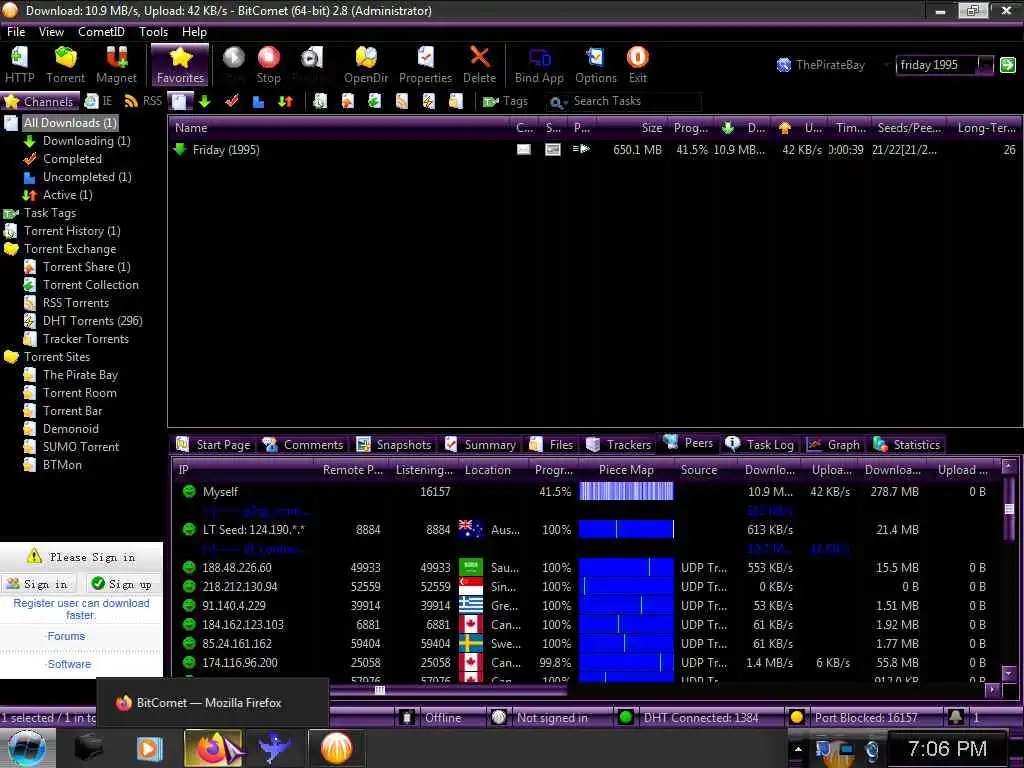Open The Pirate Bay site entry
The image size is (1024, 768).
(80, 375)
